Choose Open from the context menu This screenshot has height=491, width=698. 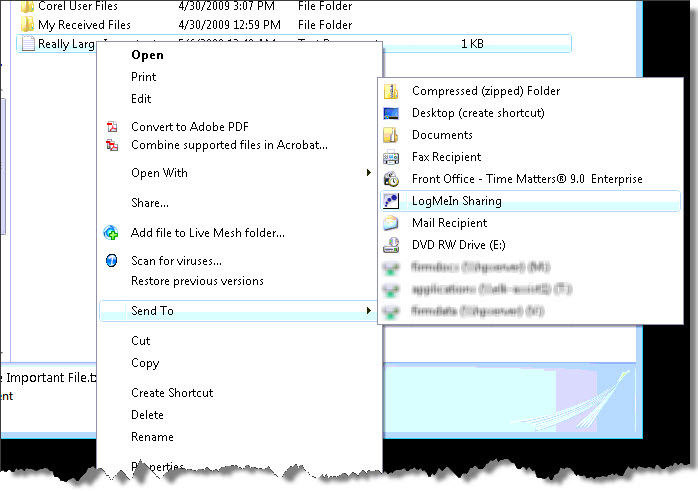coord(148,55)
